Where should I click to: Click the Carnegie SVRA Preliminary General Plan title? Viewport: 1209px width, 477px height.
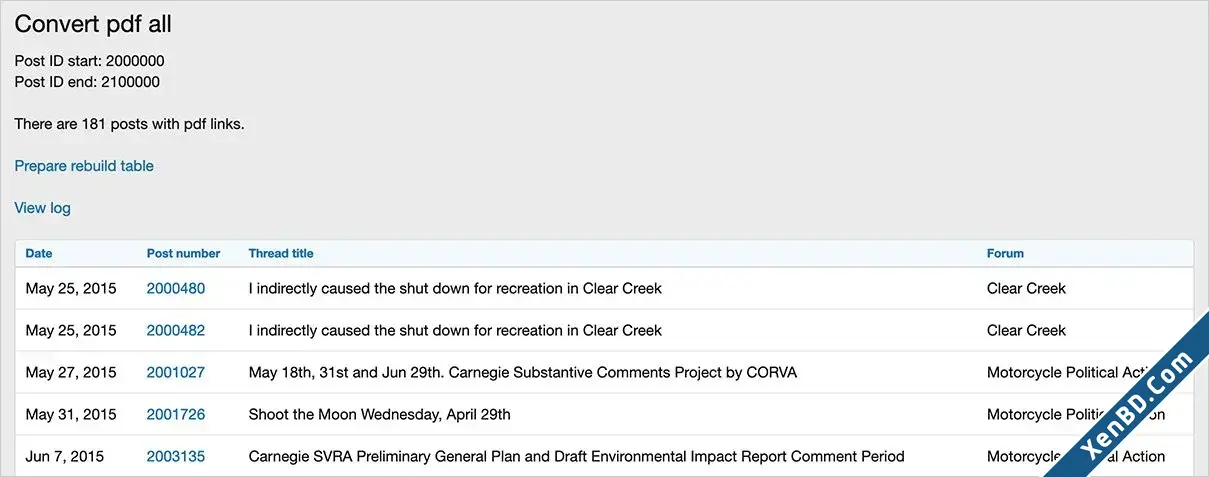click(x=576, y=456)
